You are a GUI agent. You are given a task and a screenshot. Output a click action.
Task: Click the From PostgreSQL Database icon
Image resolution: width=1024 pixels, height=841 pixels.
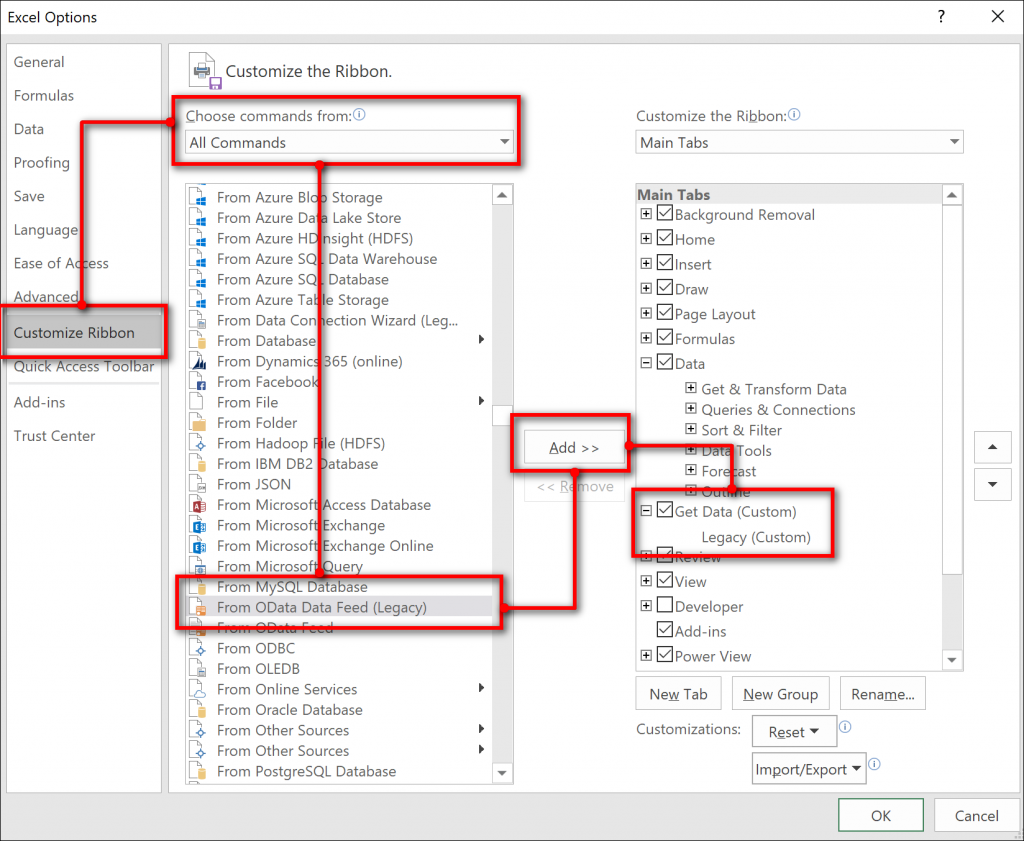point(198,771)
